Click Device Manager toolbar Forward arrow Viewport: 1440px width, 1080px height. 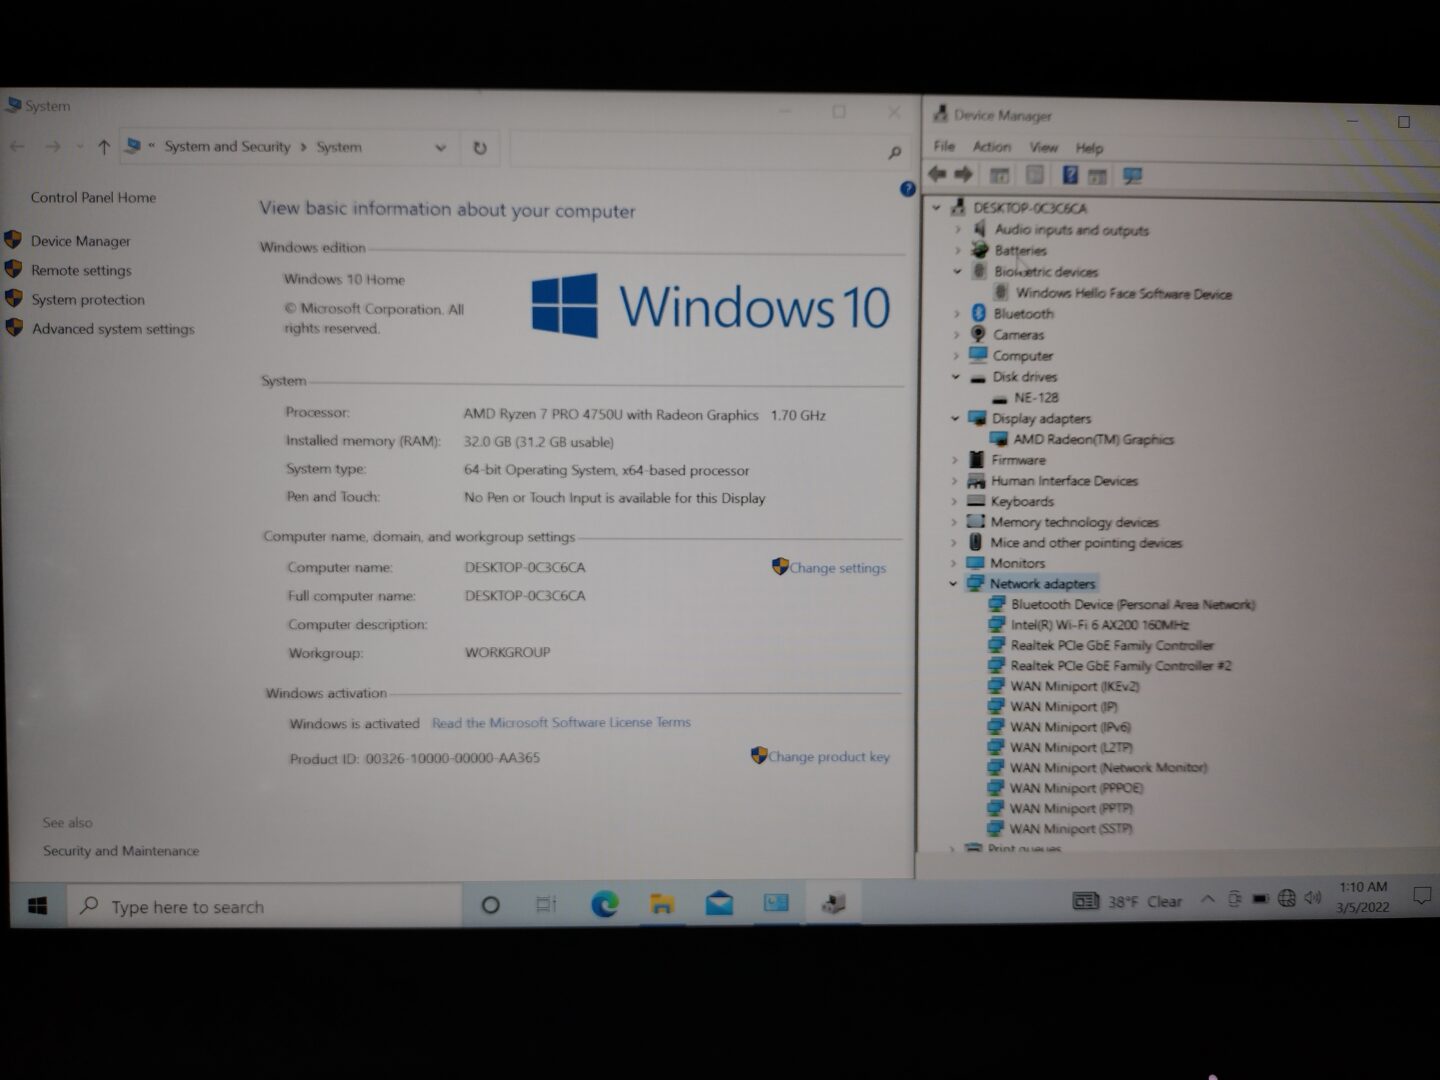coord(964,174)
